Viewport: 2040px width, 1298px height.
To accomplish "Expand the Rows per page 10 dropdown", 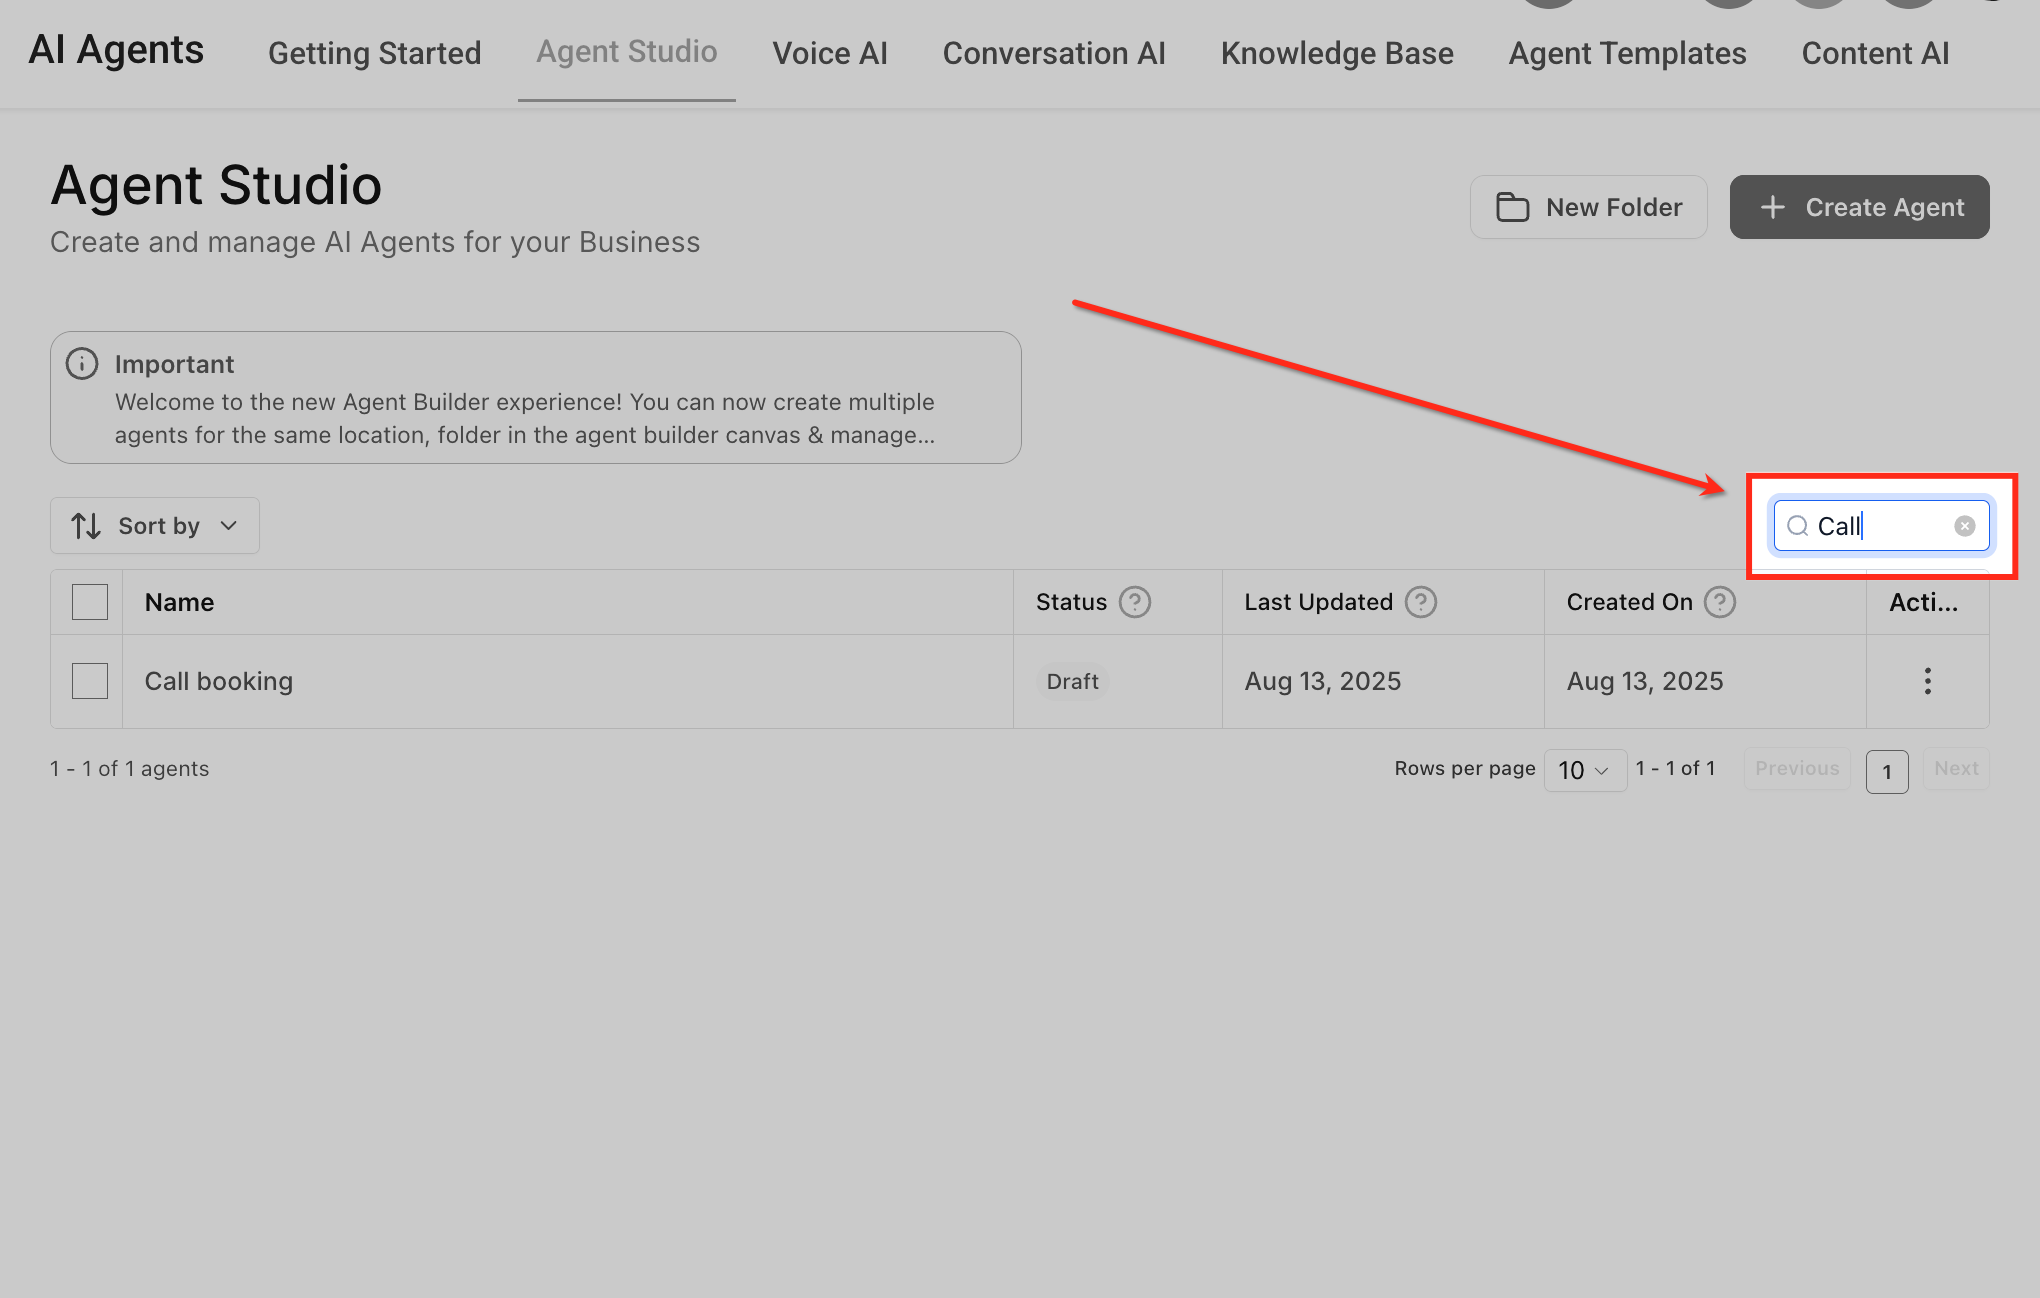I will pyautogui.click(x=1584, y=770).
